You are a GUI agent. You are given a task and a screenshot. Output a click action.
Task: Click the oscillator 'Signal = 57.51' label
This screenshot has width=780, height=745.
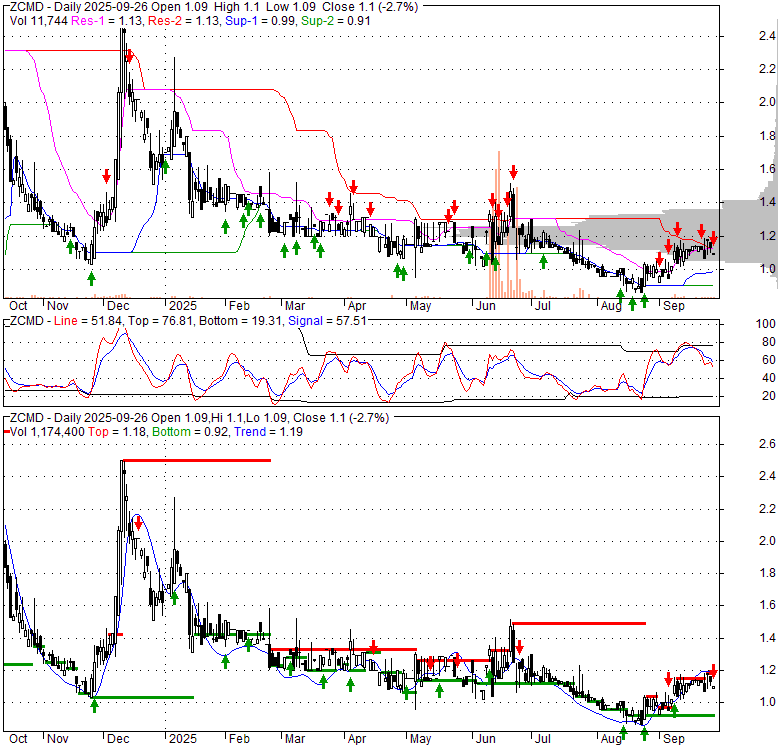(327, 321)
